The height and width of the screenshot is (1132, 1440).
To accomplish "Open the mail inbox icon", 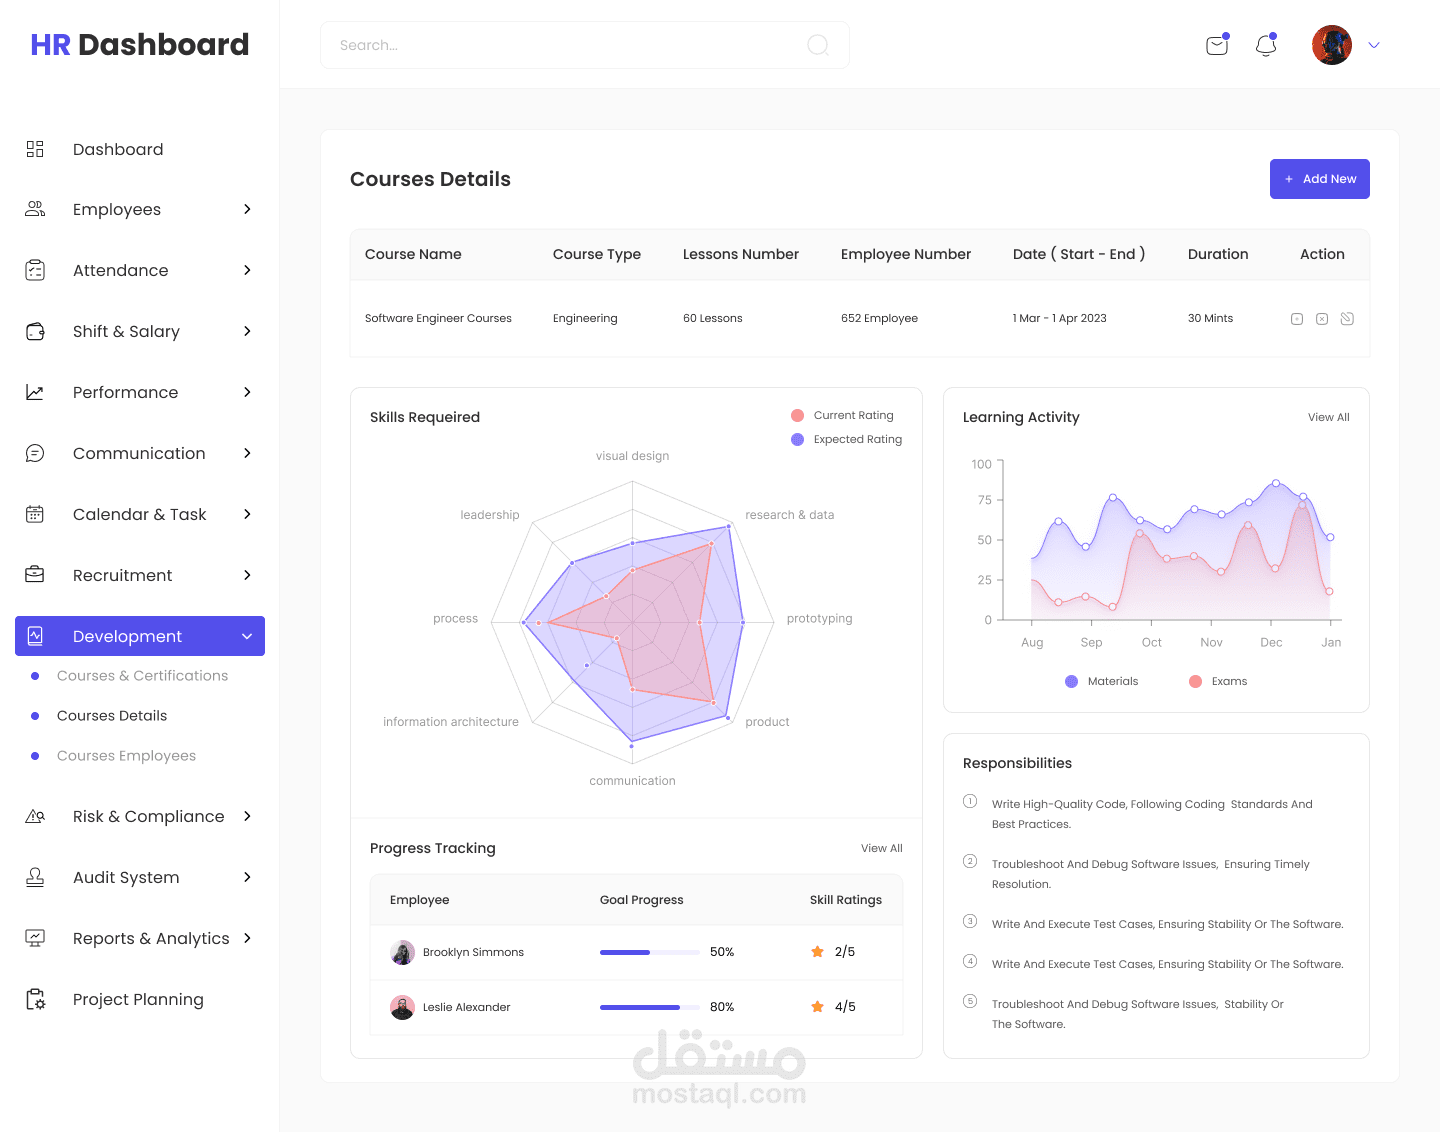I will (x=1217, y=45).
